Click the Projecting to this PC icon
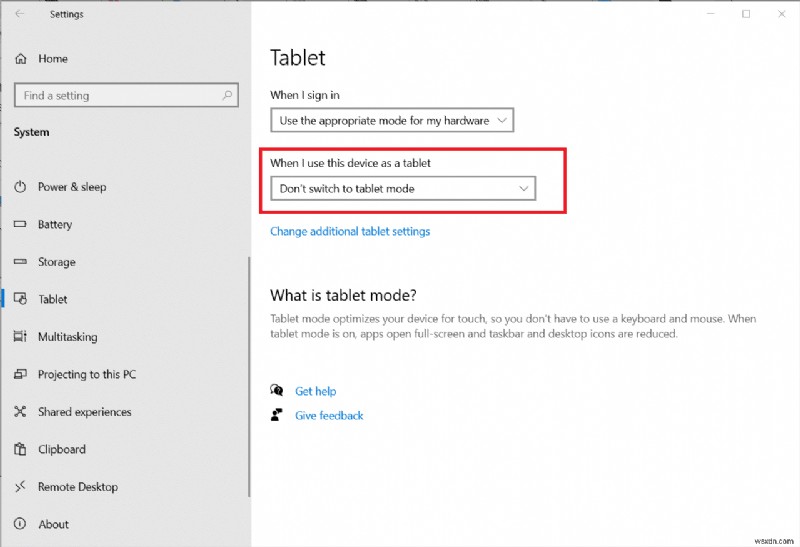This screenshot has width=800, height=547. pyautogui.click(x=20, y=375)
